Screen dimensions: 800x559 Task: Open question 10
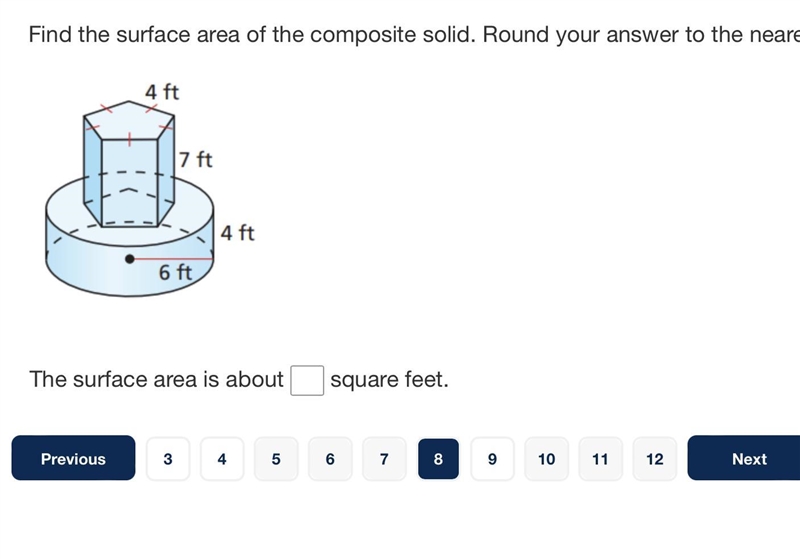pyautogui.click(x=546, y=459)
